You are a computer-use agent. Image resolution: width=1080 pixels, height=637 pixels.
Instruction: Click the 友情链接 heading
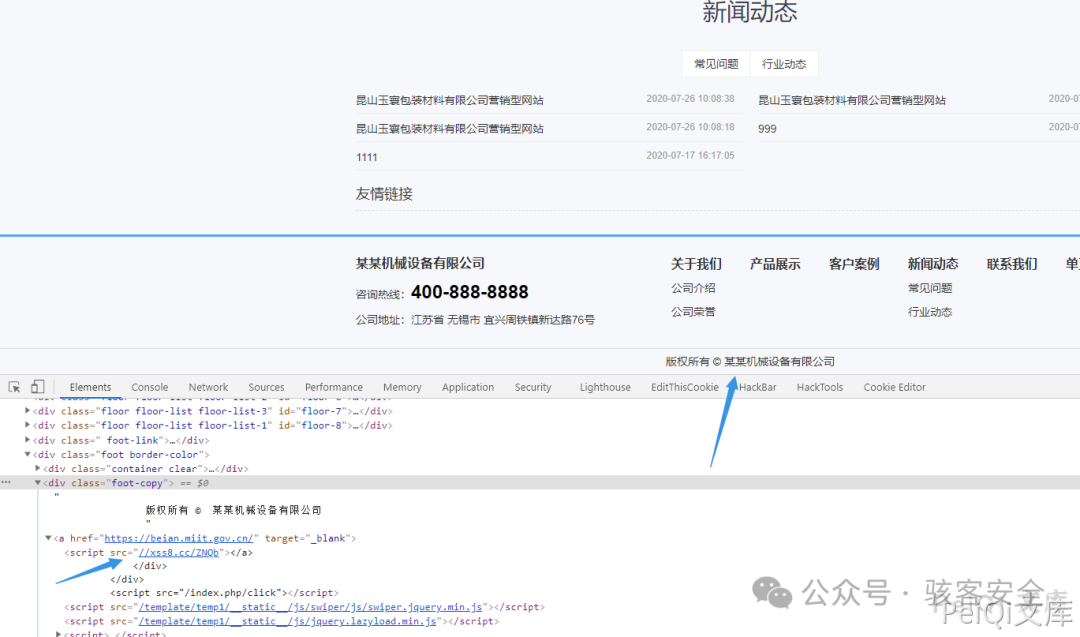pyautogui.click(x=384, y=194)
